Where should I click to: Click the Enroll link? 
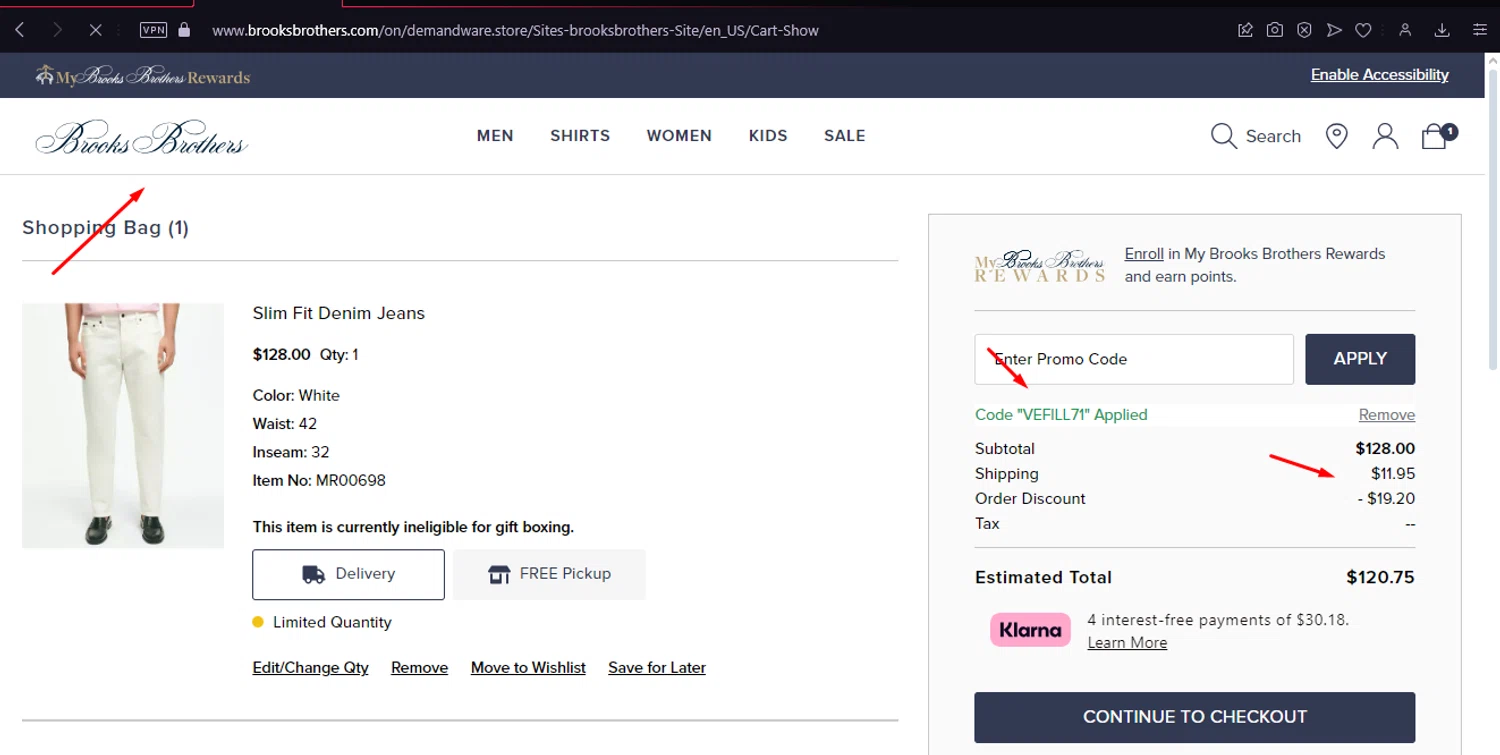coord(1144,254)
